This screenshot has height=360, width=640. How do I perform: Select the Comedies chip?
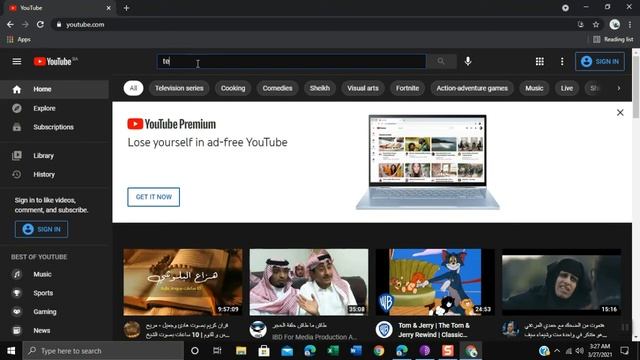pos(277,88)
